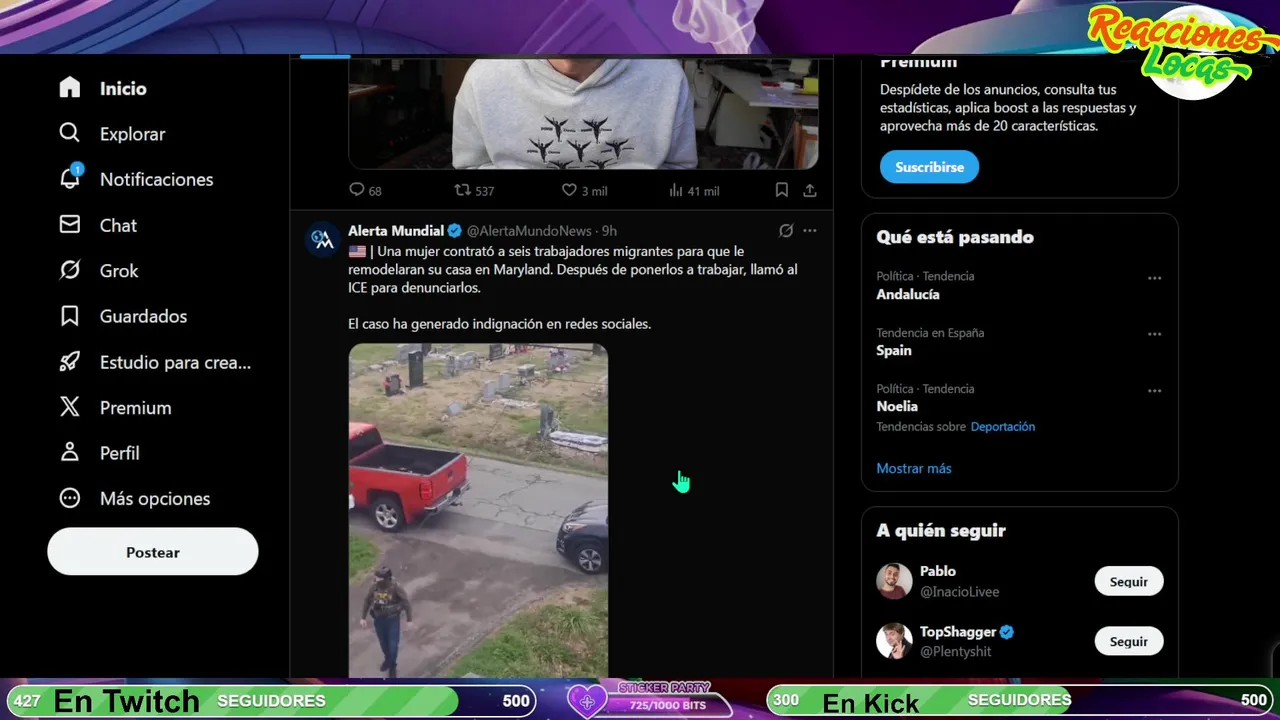Open the A quién seguir heading
The width and height of the screenshot is (1280, 720).
[x=941, y=531]
